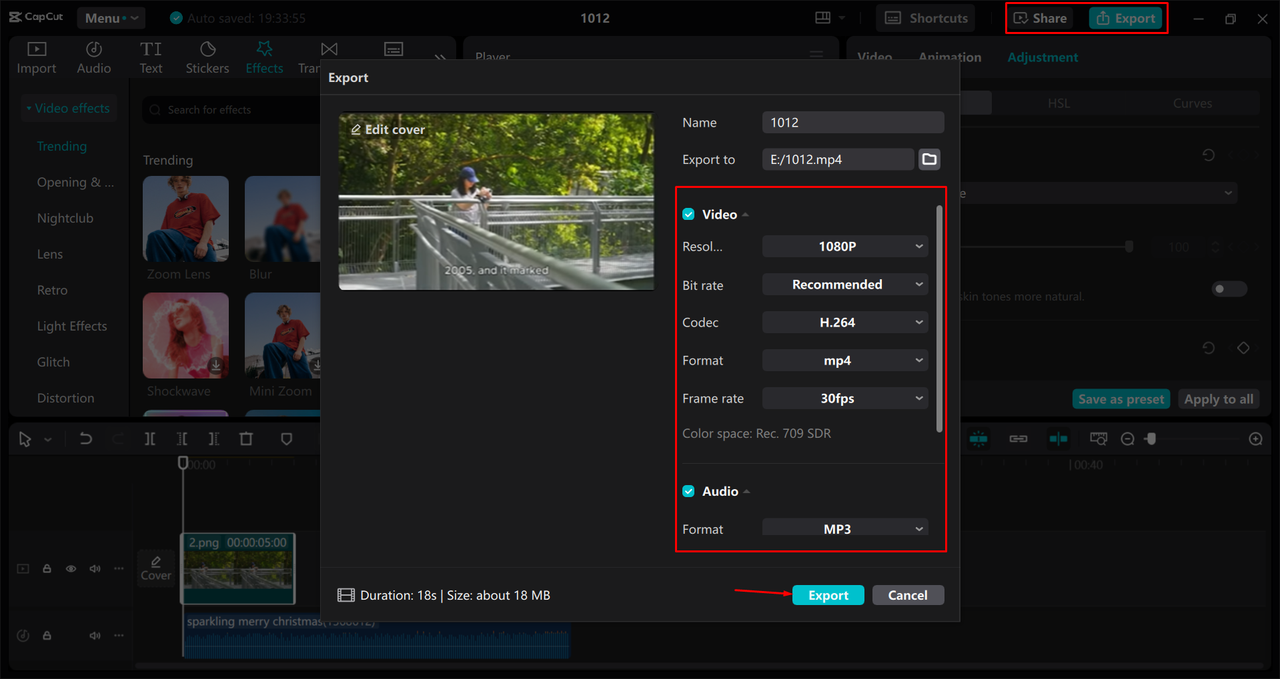Switch to the HSL tab
Viewport: 1280px width, 679px height.
click(1058, 103)
